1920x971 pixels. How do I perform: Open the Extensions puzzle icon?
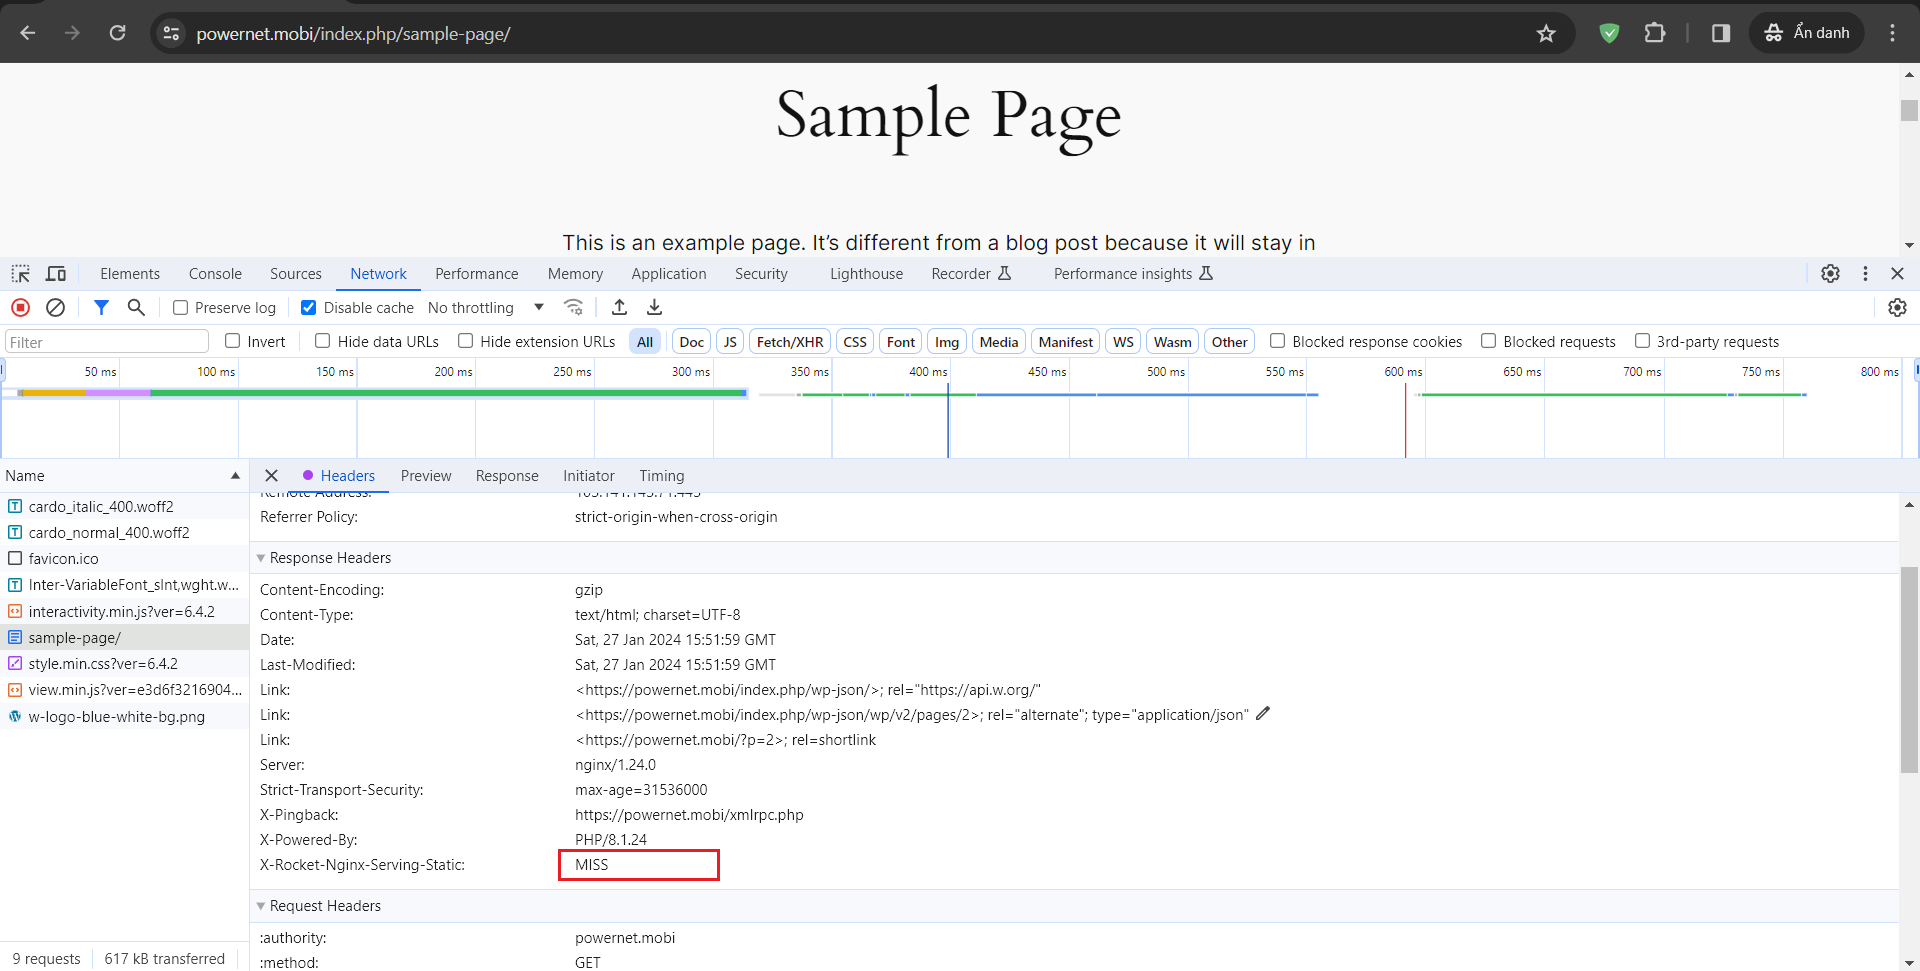[1655, 33]
